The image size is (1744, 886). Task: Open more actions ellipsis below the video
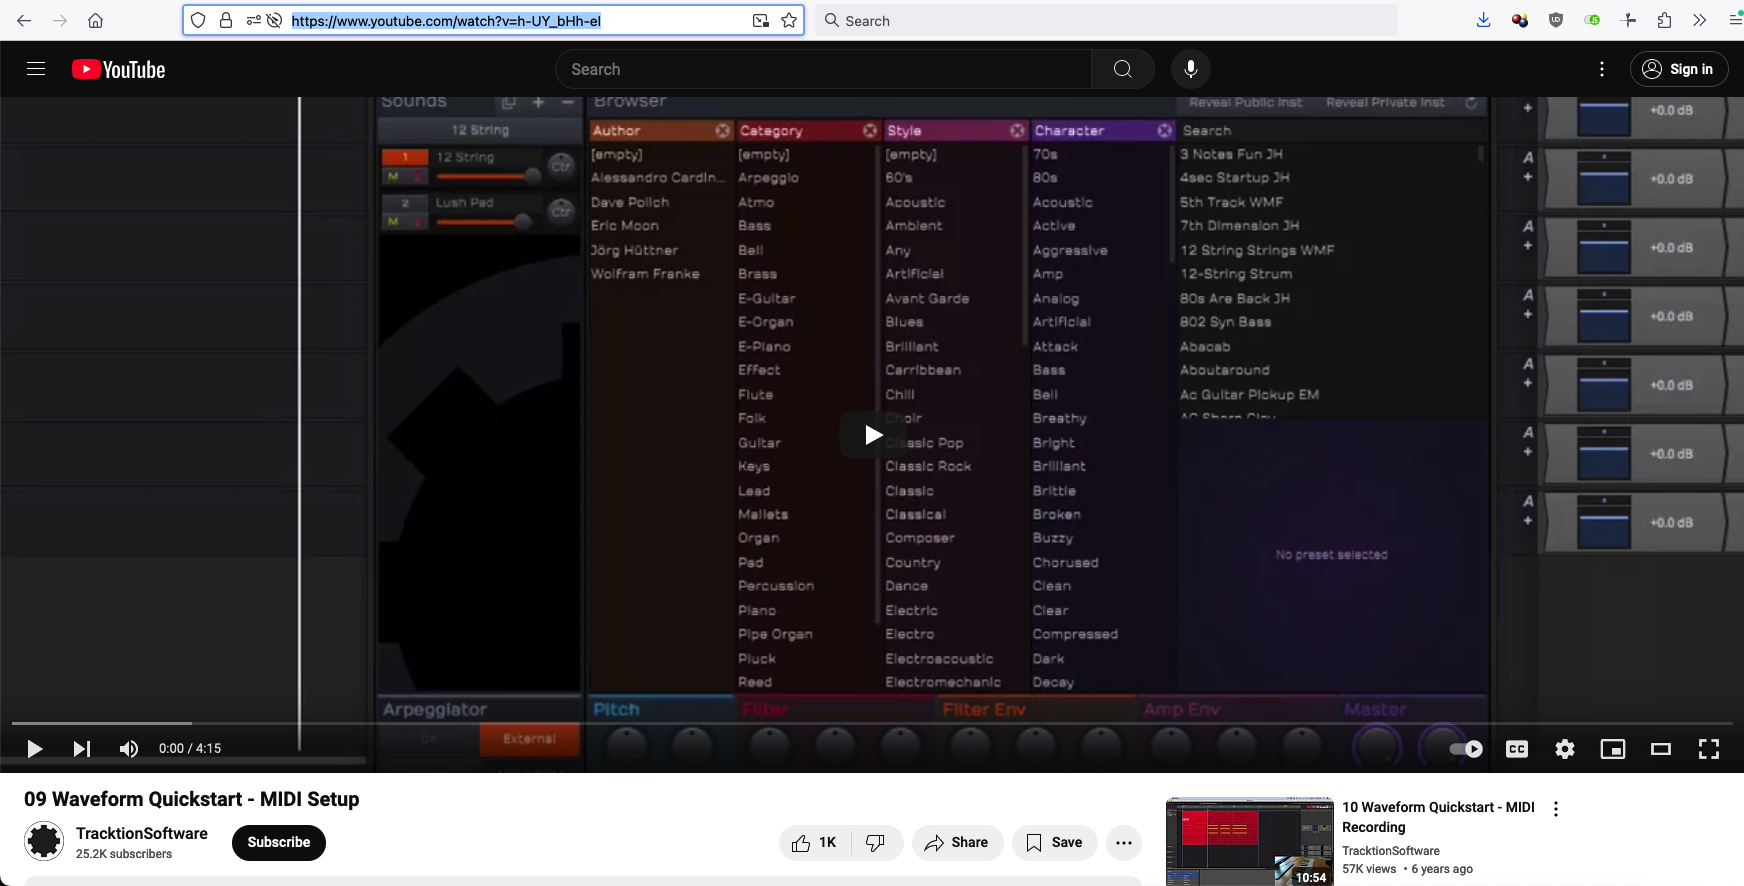(x=1124, y=843)
